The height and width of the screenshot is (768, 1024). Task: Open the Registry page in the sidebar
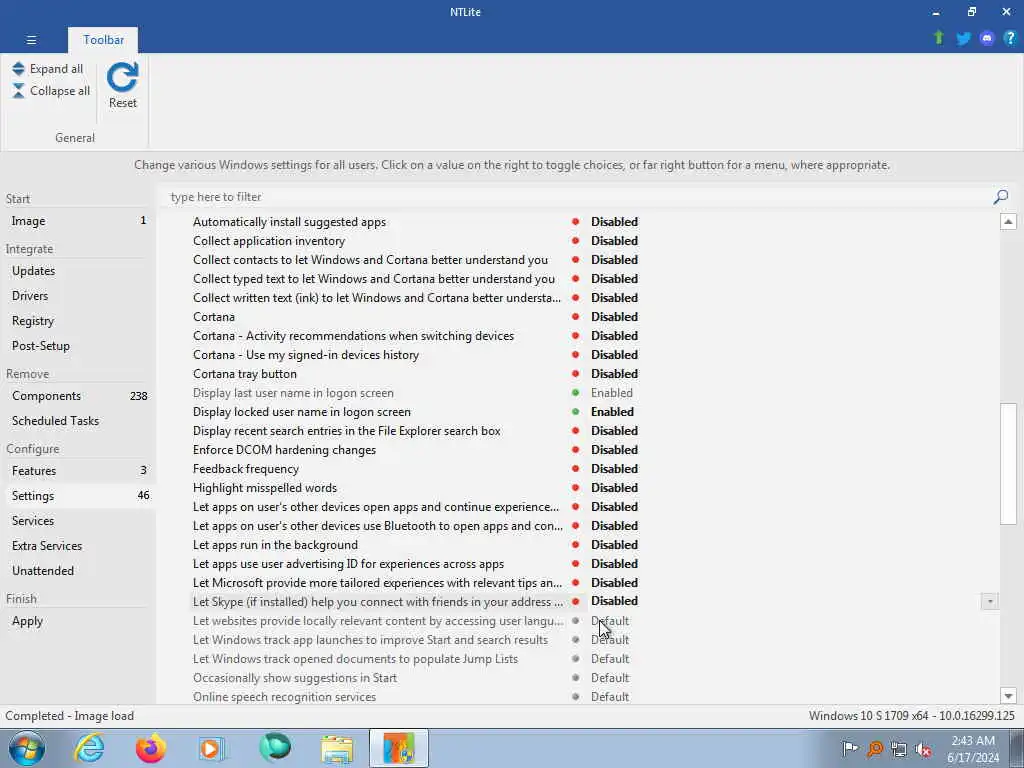tap(78, 321)
